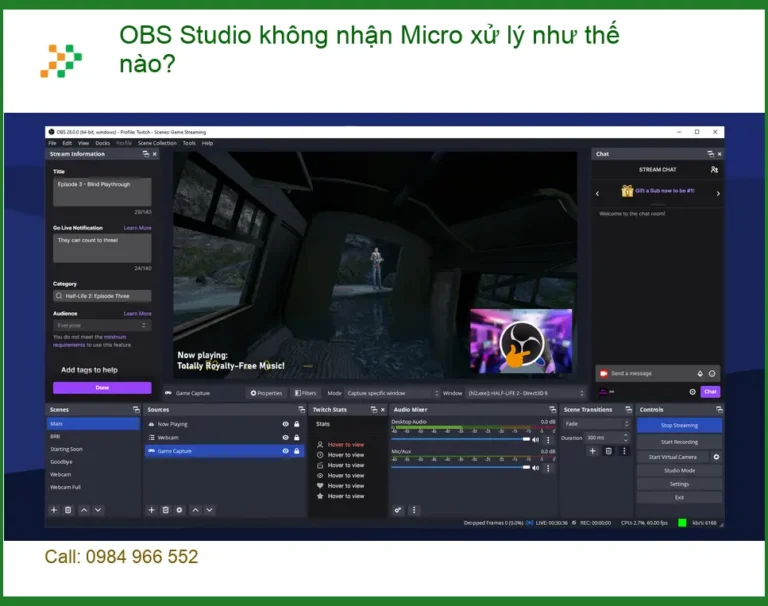Screen dimensions: 768x606
Task: Open Fade transition type dropdown
Action: [x=596, y=424]
